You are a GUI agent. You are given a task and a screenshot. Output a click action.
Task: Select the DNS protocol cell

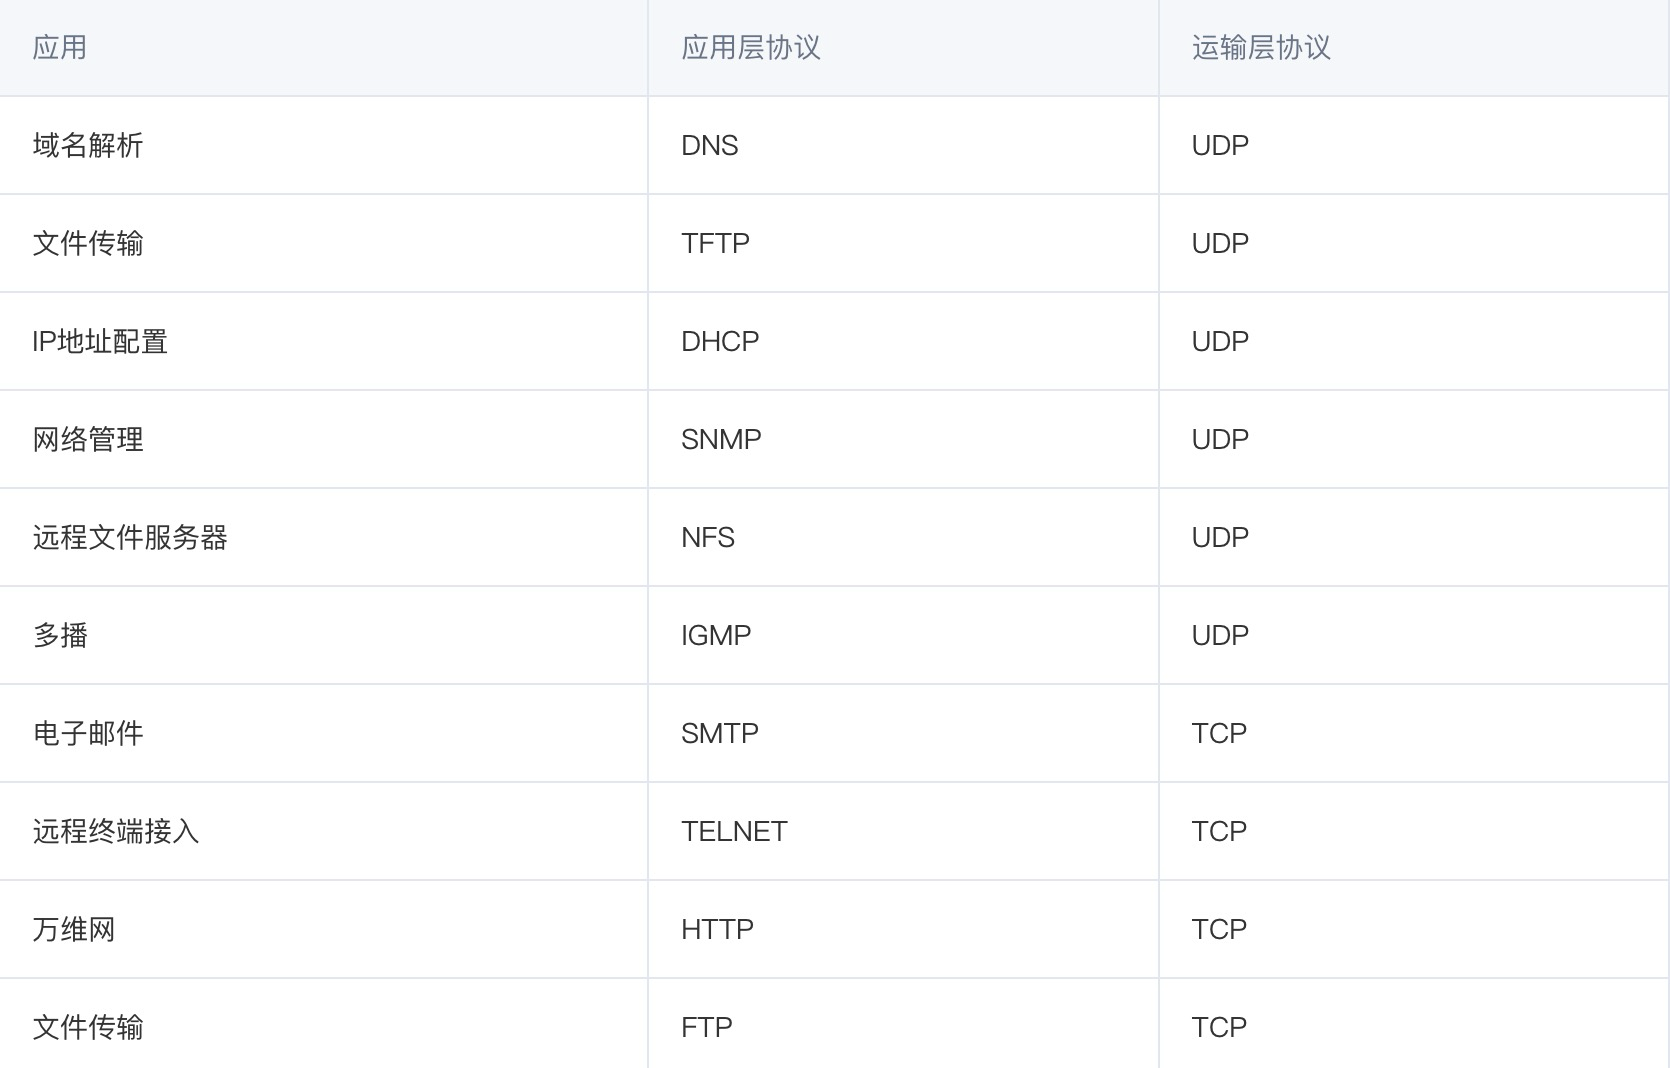click(903, 146)
